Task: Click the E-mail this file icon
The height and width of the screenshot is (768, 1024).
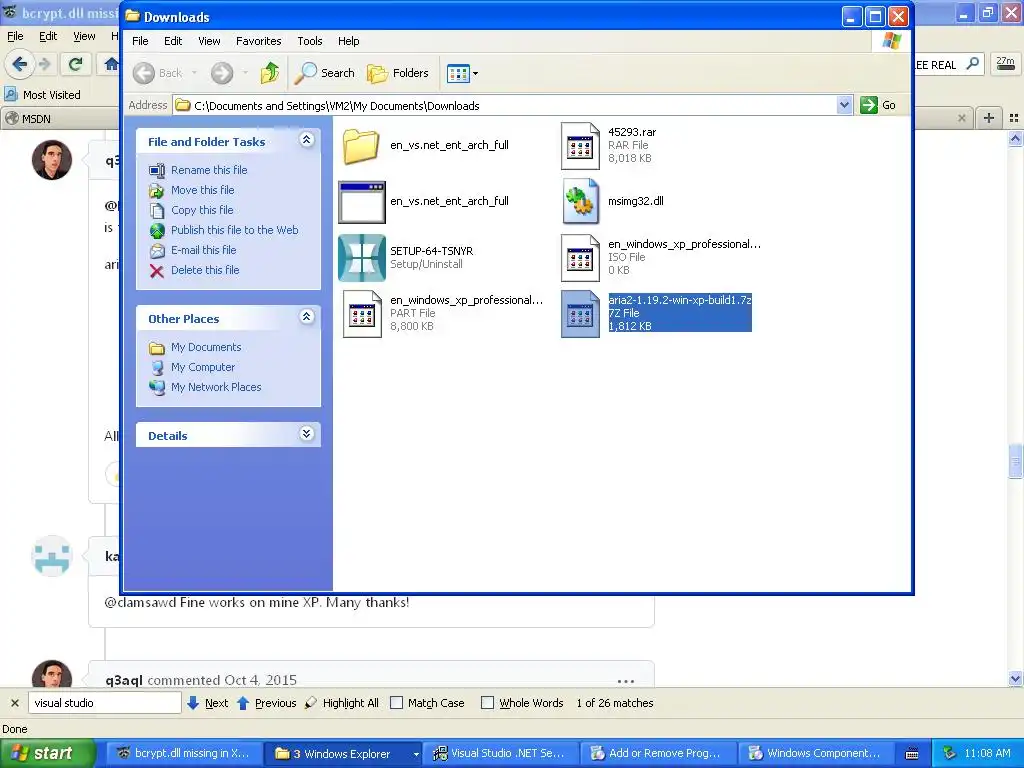Action: pos(157,251)
